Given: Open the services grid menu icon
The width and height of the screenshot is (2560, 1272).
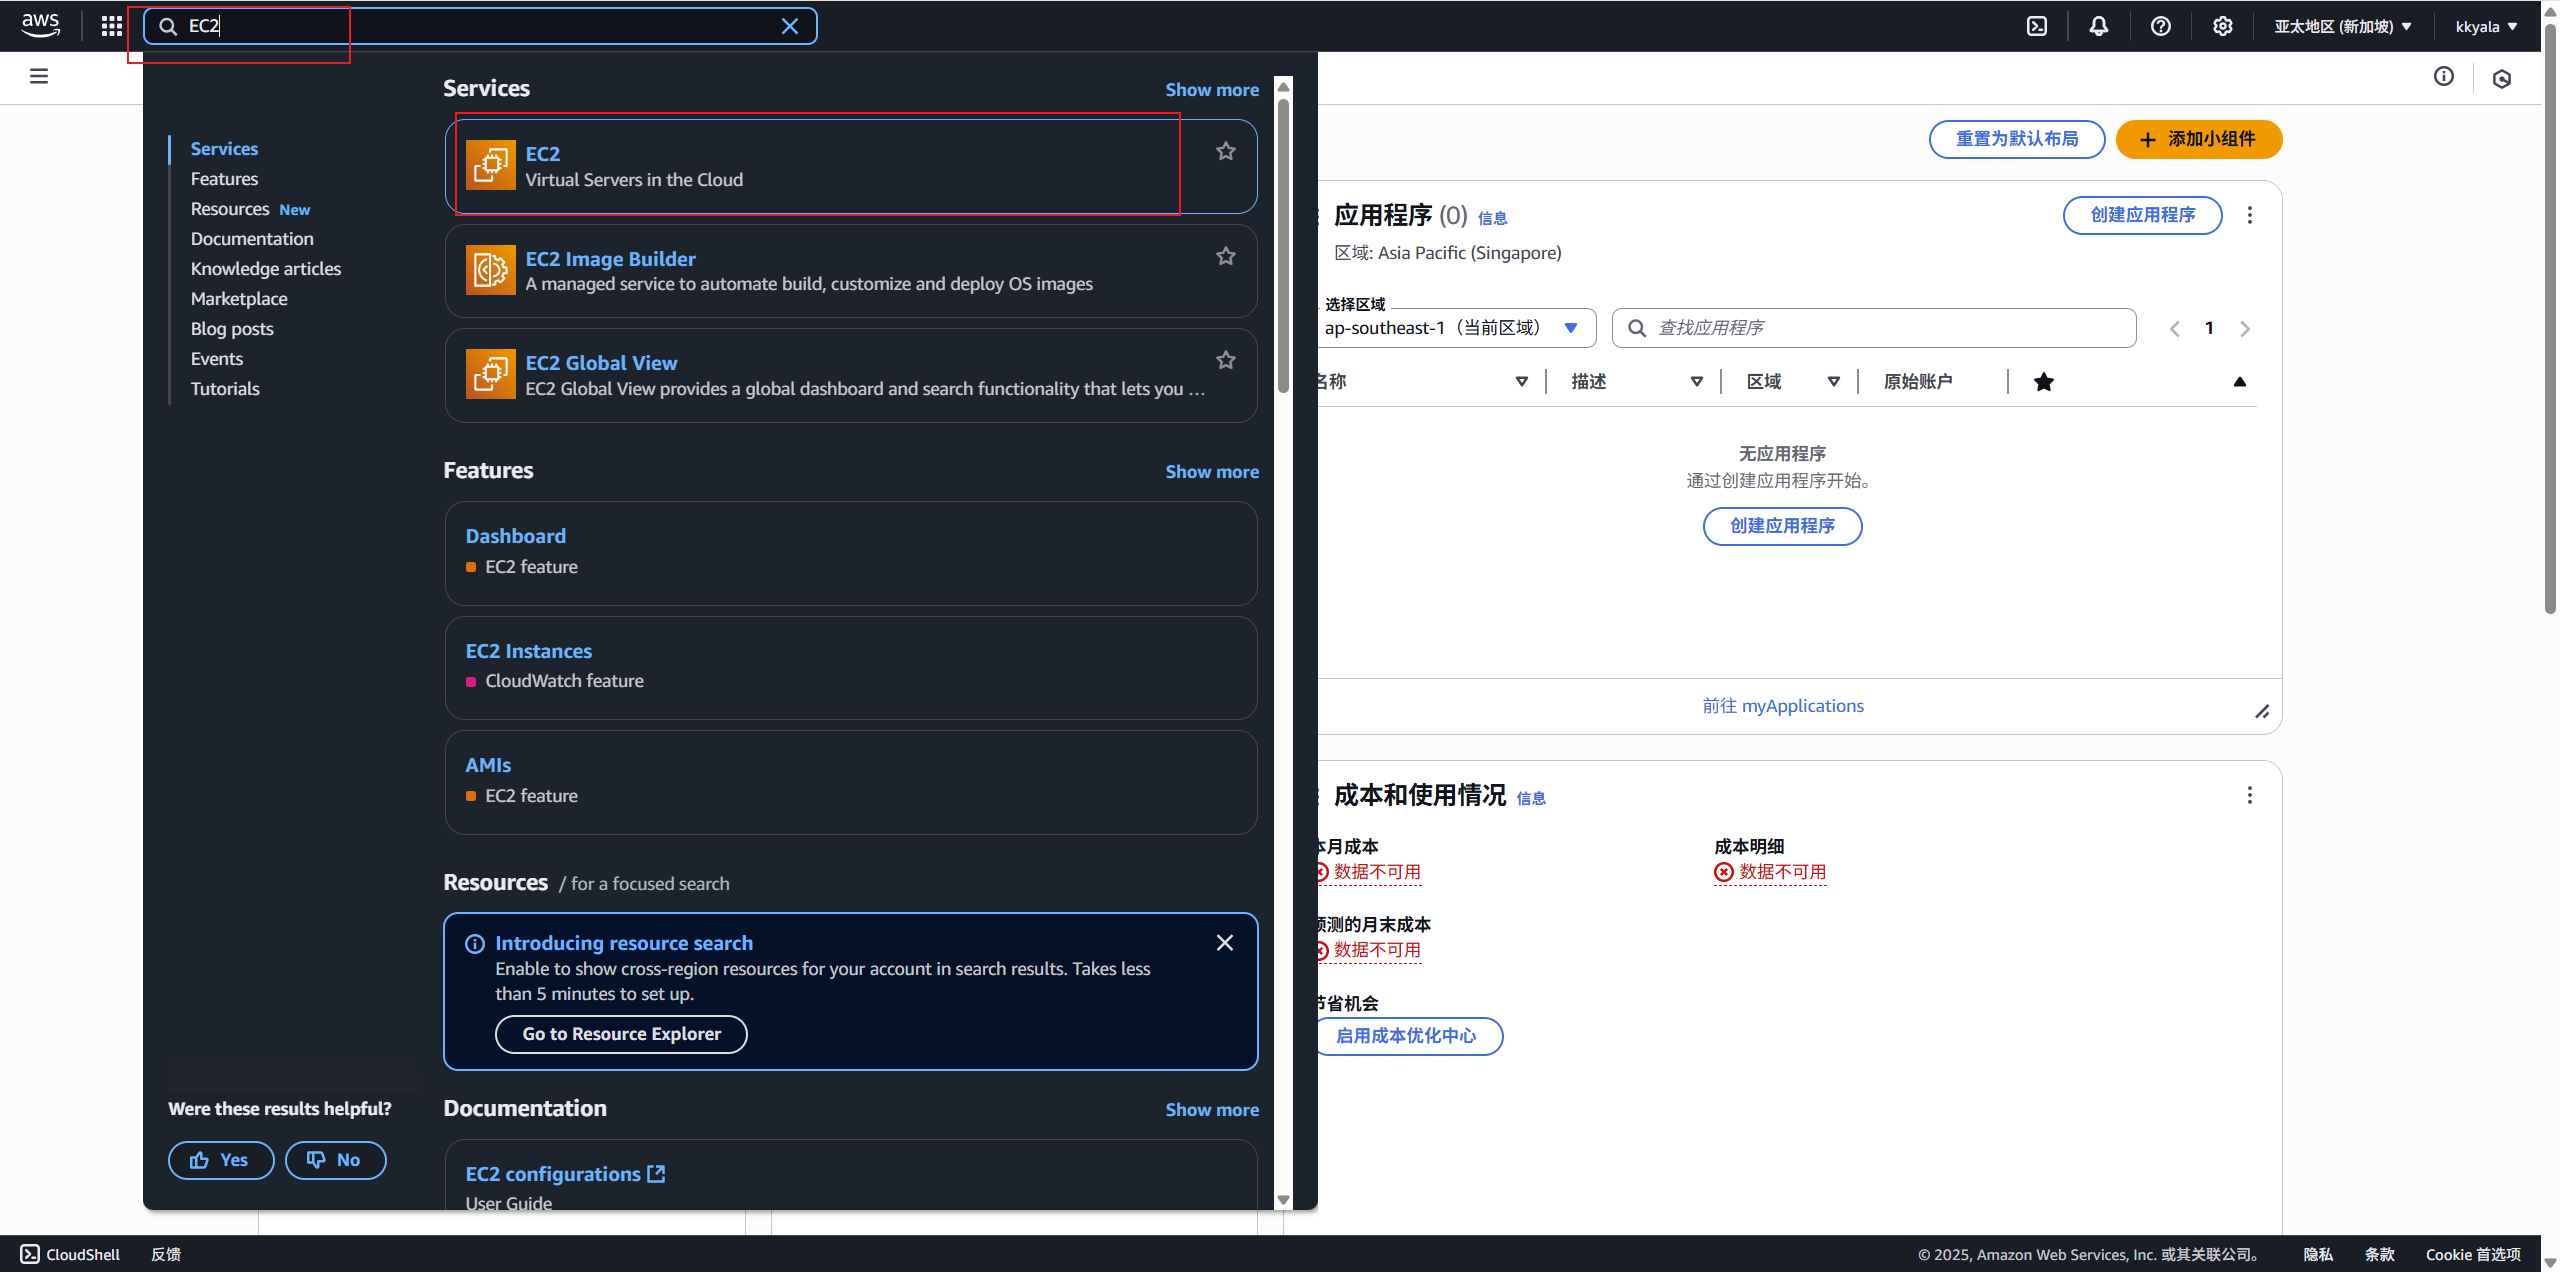Looking at the screenshot, I should tap(112, 26).
